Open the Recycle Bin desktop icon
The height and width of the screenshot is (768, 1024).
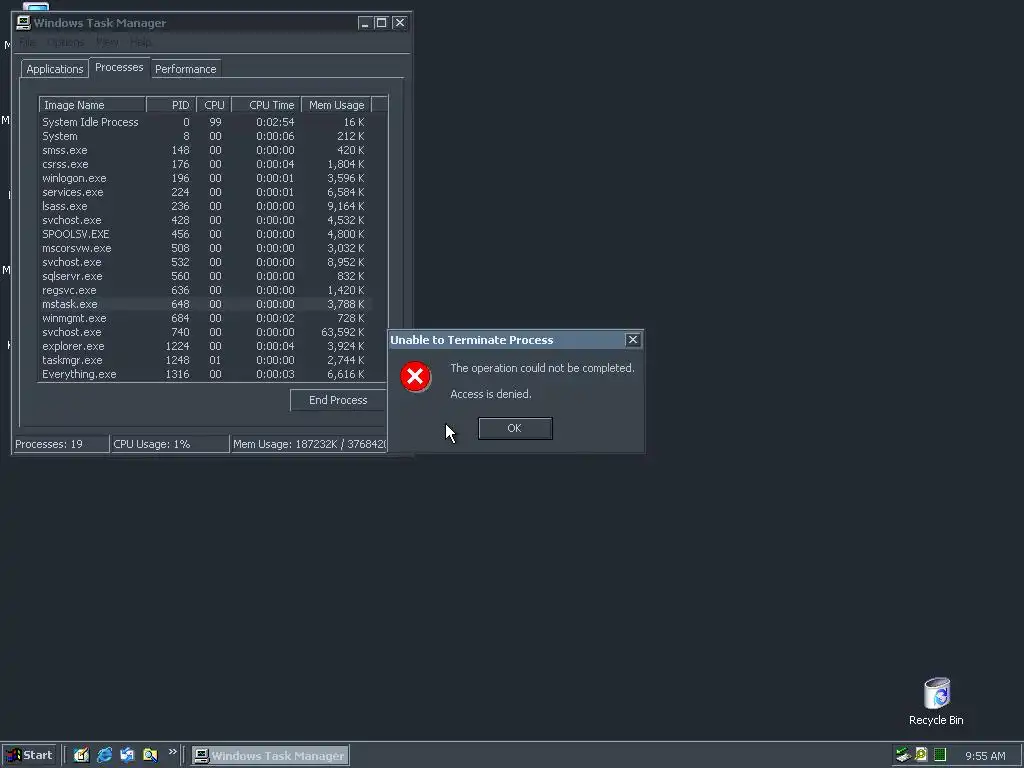[936, 701]
